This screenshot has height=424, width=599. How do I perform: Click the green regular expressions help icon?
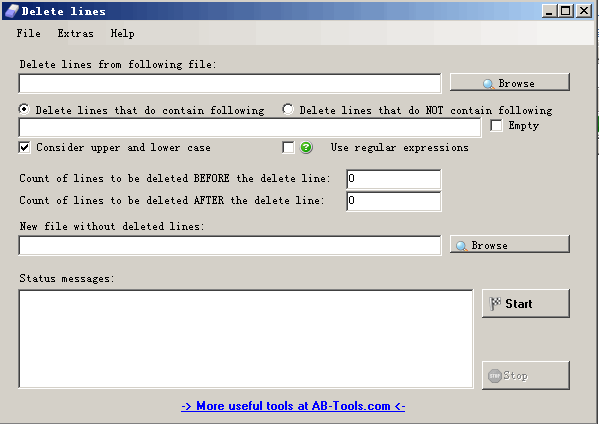pyautogui.click(x=306, y=147)
